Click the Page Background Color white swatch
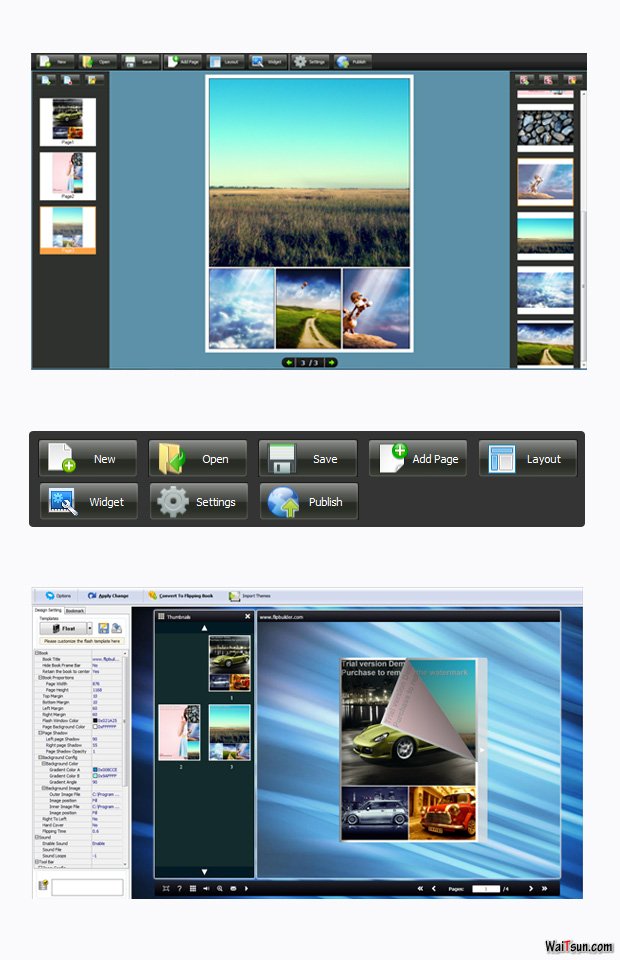The image size is (620, 960). click(x=95, y=727)
